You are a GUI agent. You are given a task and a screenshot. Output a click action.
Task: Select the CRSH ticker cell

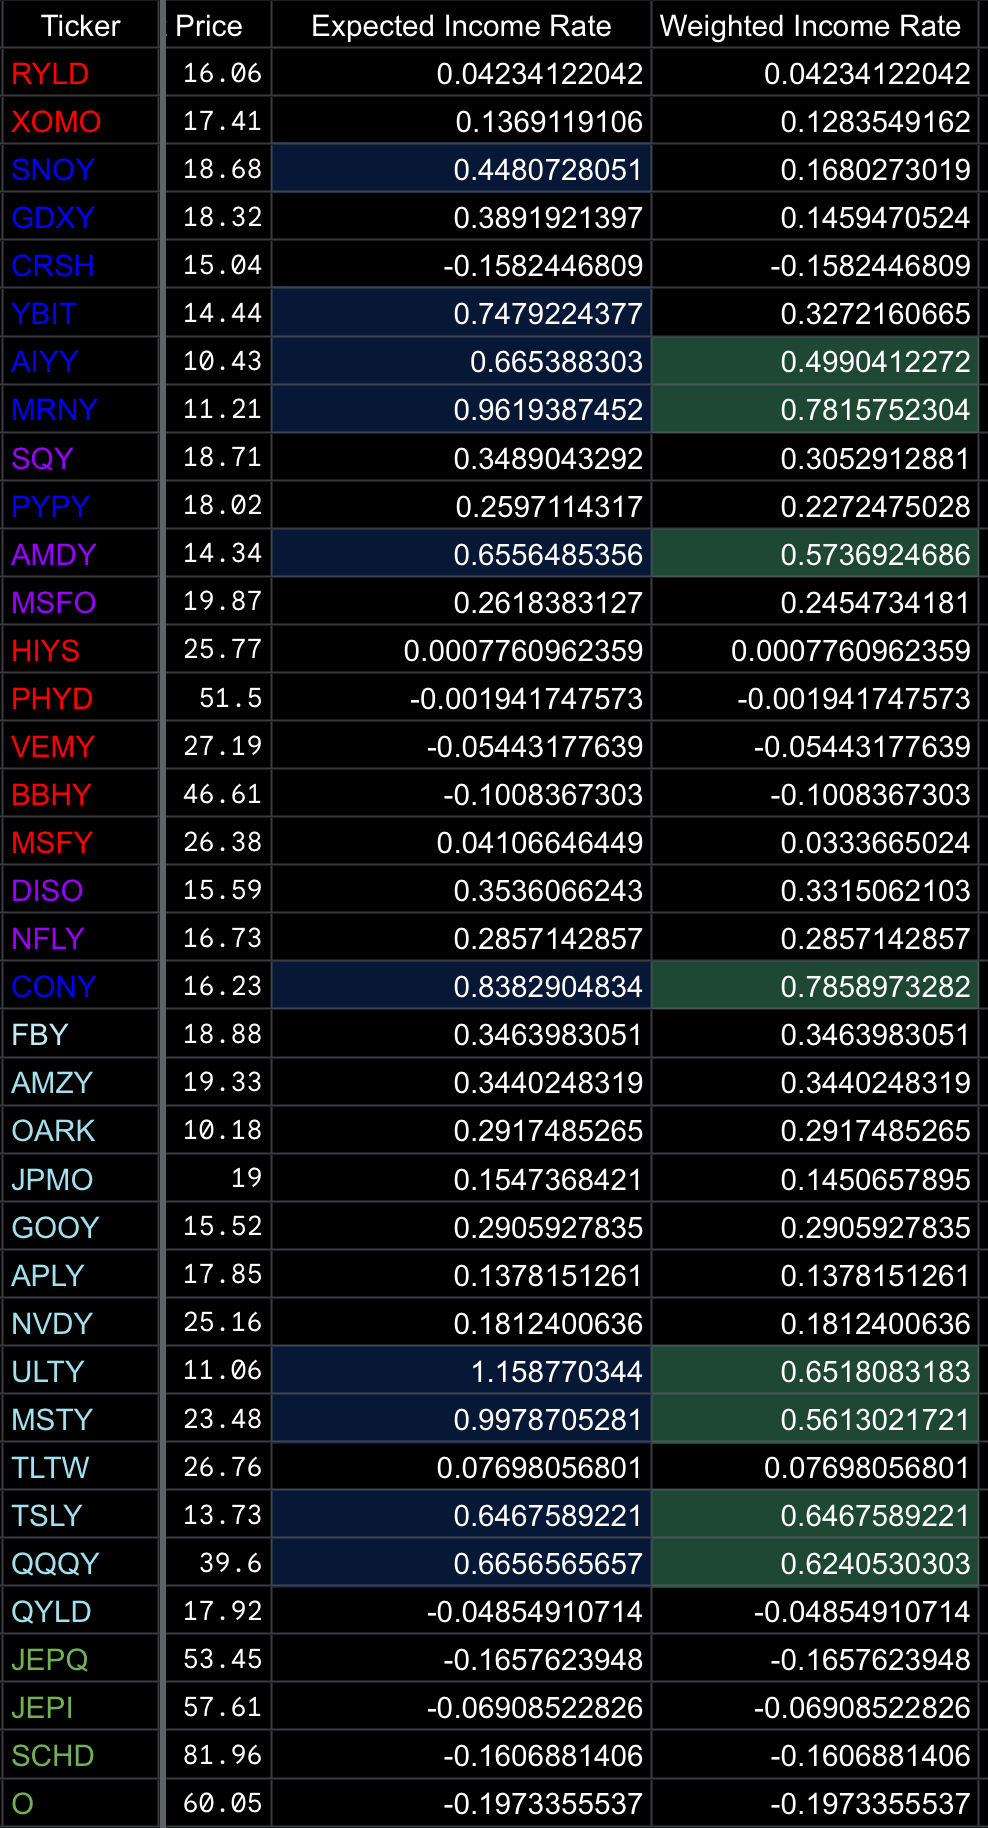click(x=80, y=265)
